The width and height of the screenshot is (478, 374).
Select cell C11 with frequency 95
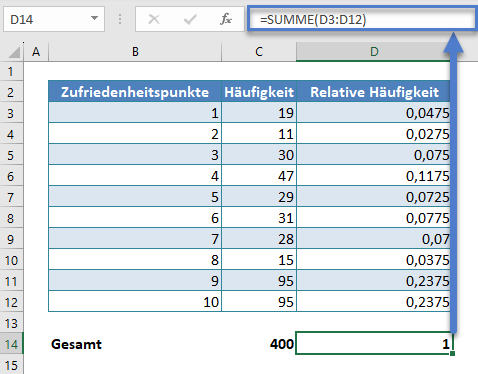click(x=259, y=281)
